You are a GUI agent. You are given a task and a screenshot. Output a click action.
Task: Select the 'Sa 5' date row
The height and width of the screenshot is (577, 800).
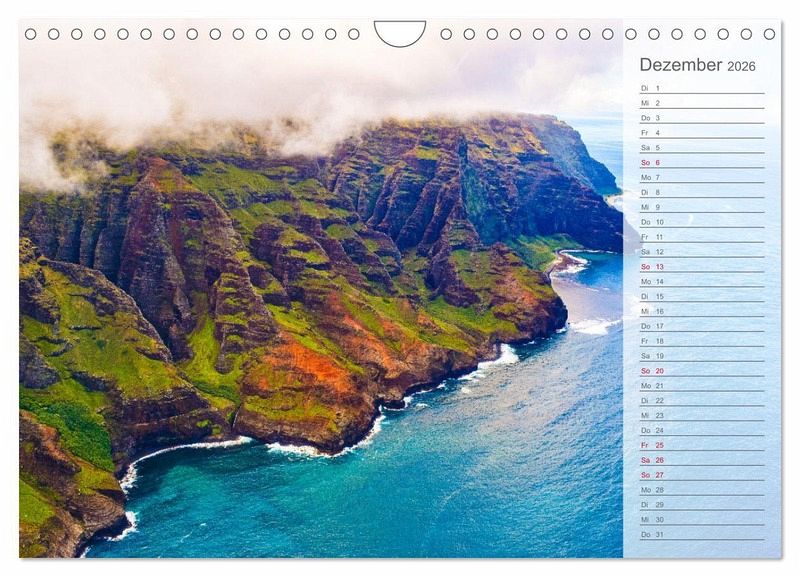coord(702,147)
